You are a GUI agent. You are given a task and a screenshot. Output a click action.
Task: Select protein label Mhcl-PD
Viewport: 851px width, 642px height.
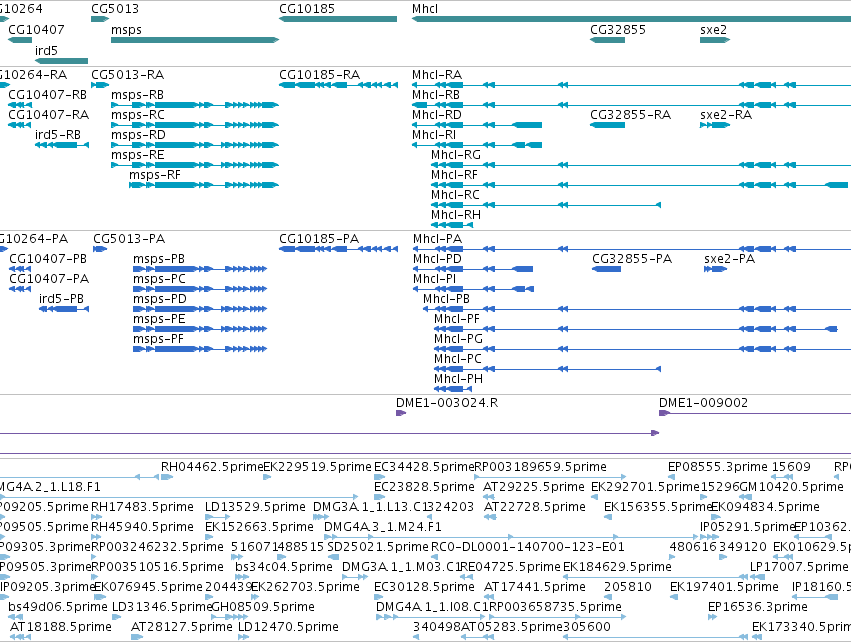pyautogui.click(x=437, y=259)
